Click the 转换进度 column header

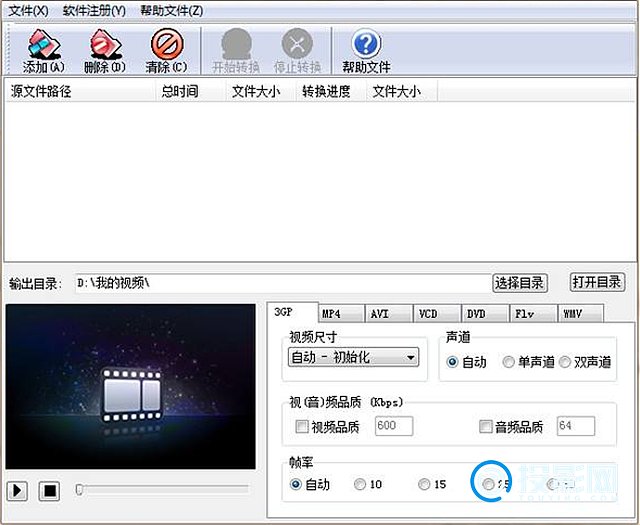click(x=331, y=91)
